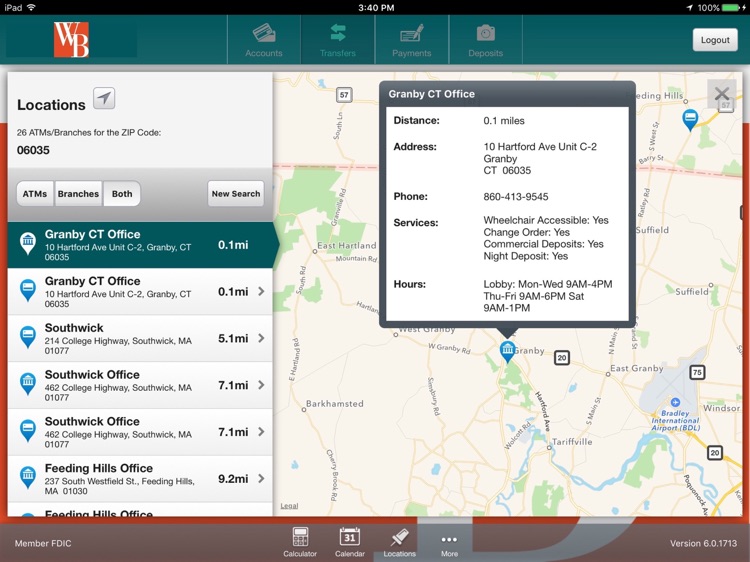Close the map with the X button
750x562 pixels.
tap(721, 94)
